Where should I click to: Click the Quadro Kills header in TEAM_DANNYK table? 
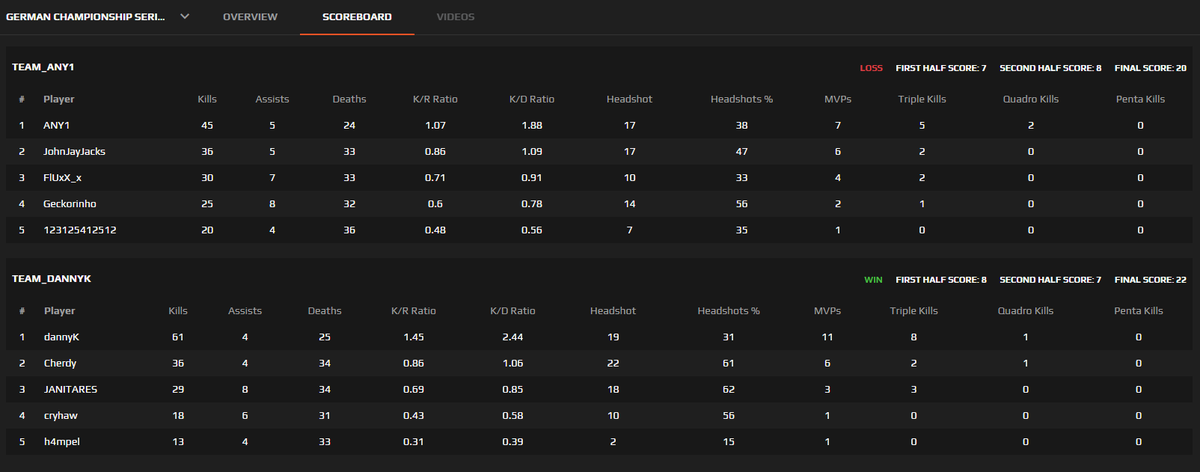tap(1026, 312)
